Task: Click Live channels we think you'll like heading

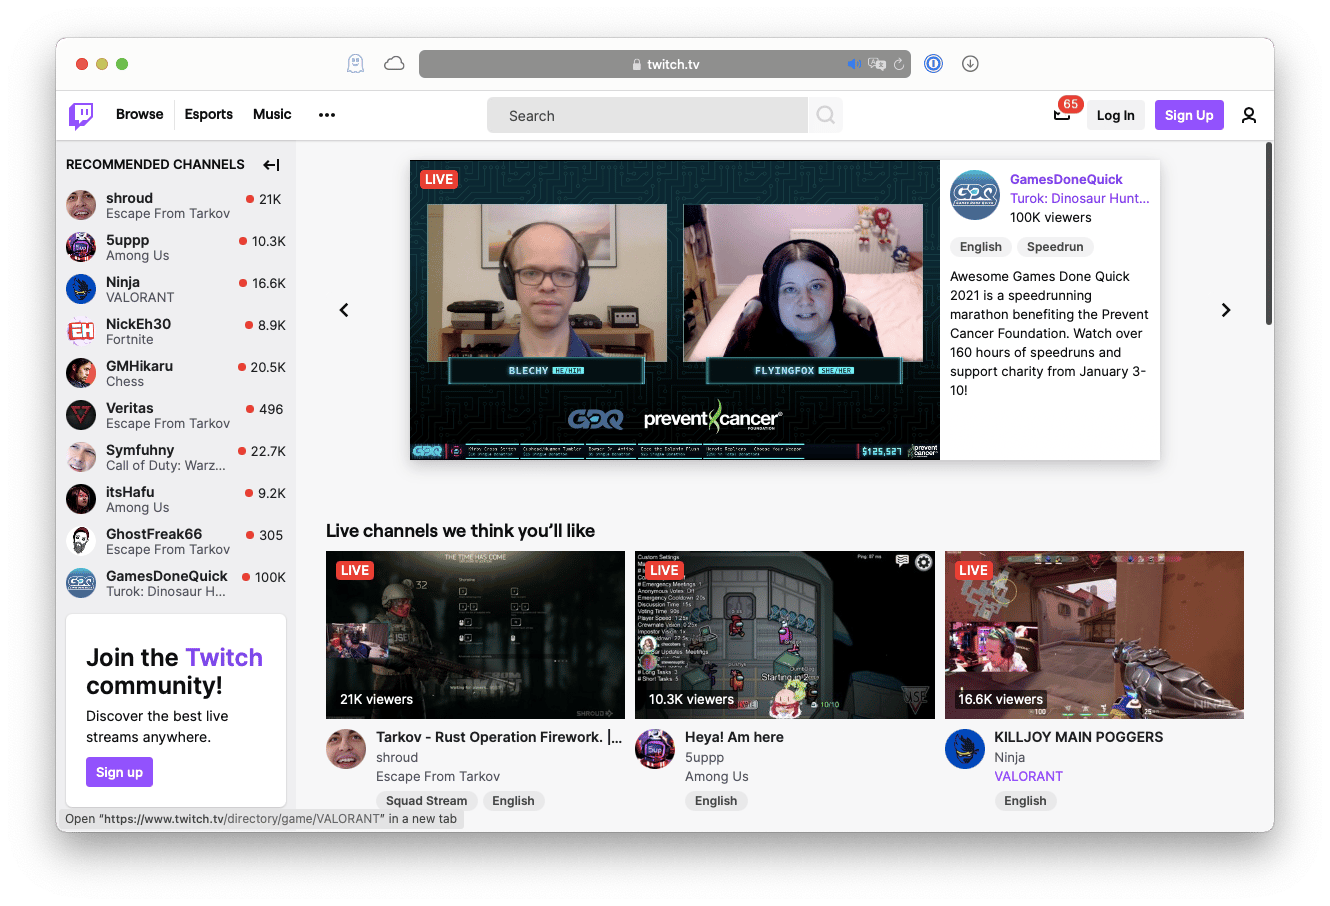Action: (x=460, y=531)
